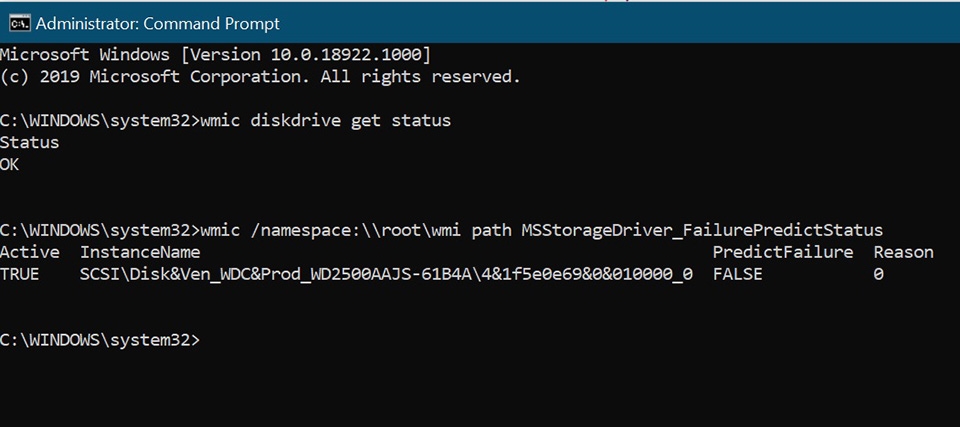
Task: Click the 'TRUE' value under Active
Action: click(20, 274)
